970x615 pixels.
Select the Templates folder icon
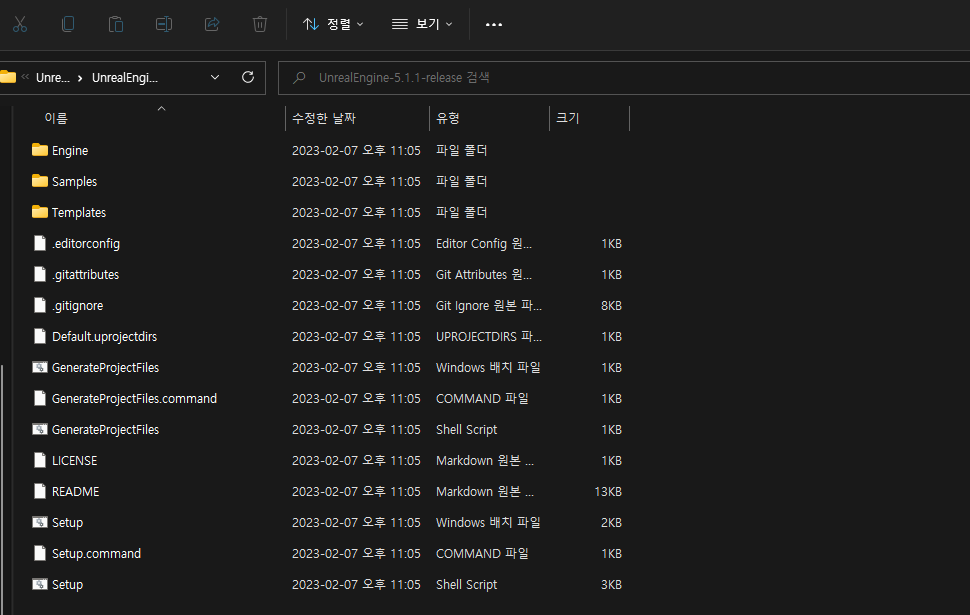tap(40, 212)
